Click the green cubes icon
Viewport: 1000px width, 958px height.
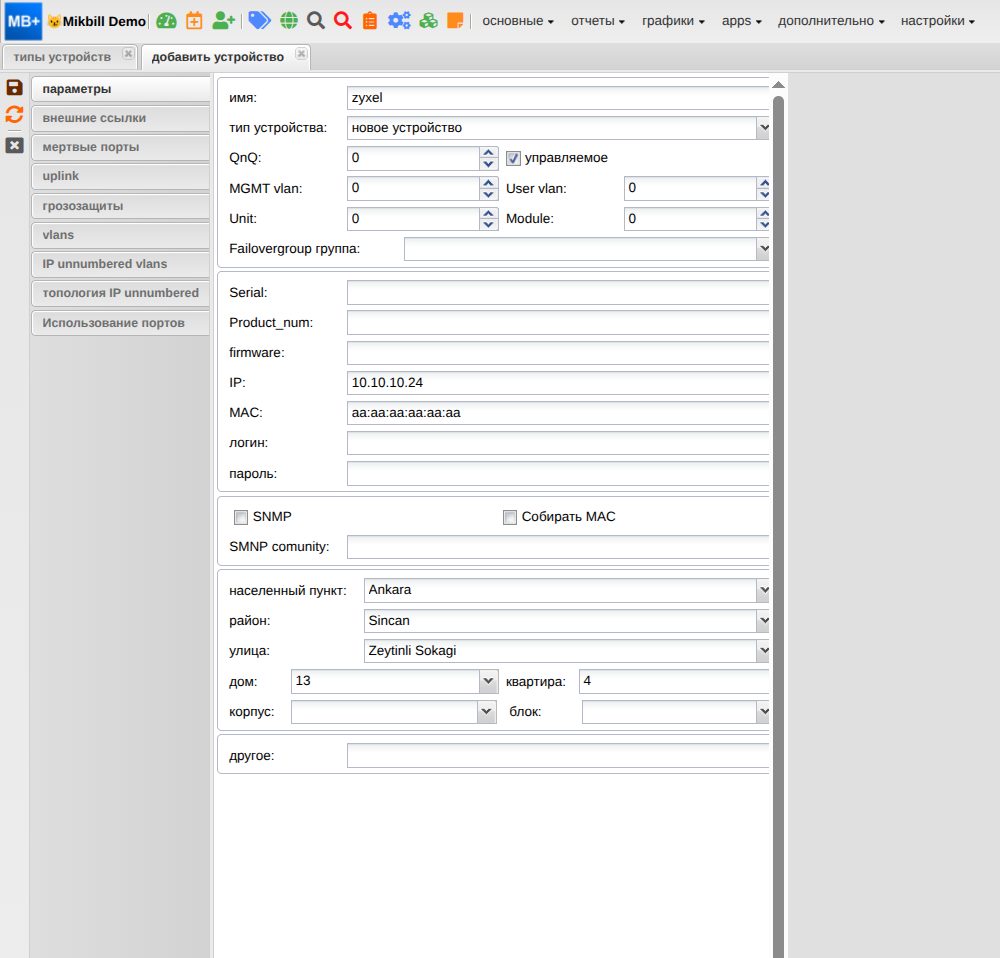429,20
